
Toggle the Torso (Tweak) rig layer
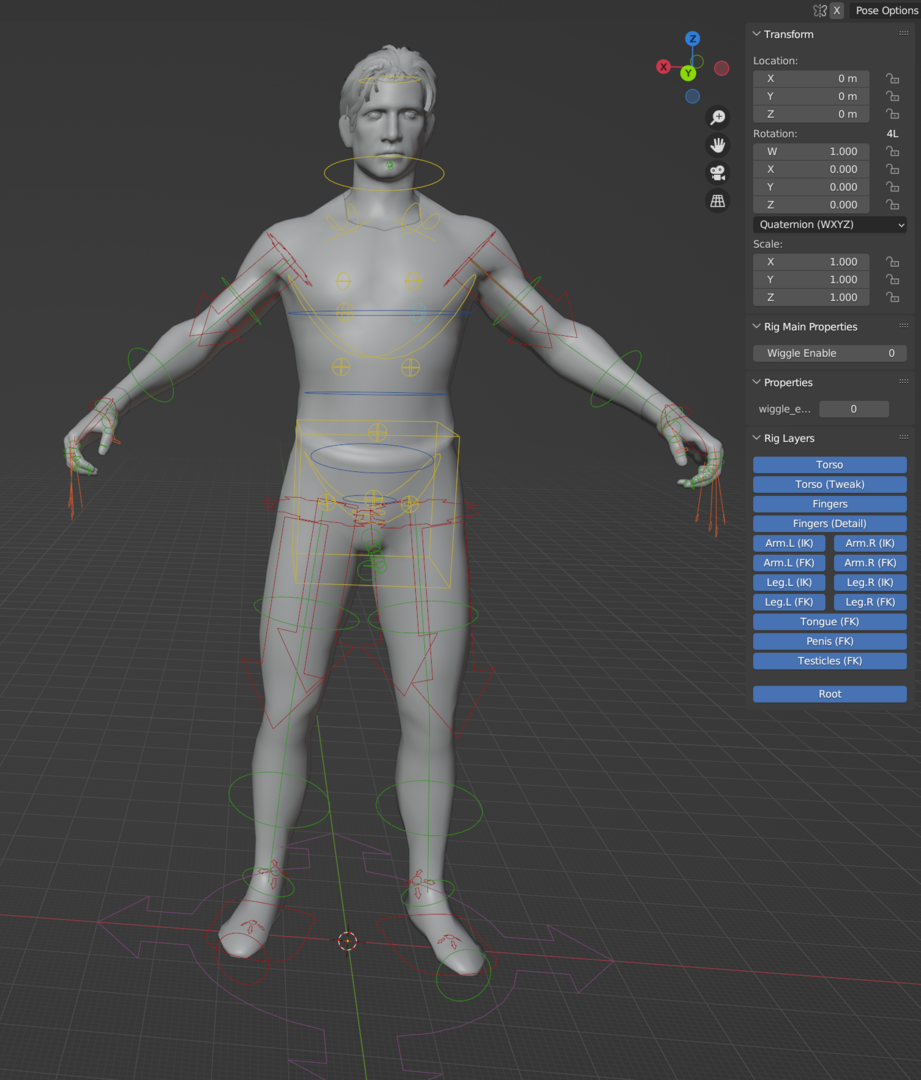click(829, 484)
